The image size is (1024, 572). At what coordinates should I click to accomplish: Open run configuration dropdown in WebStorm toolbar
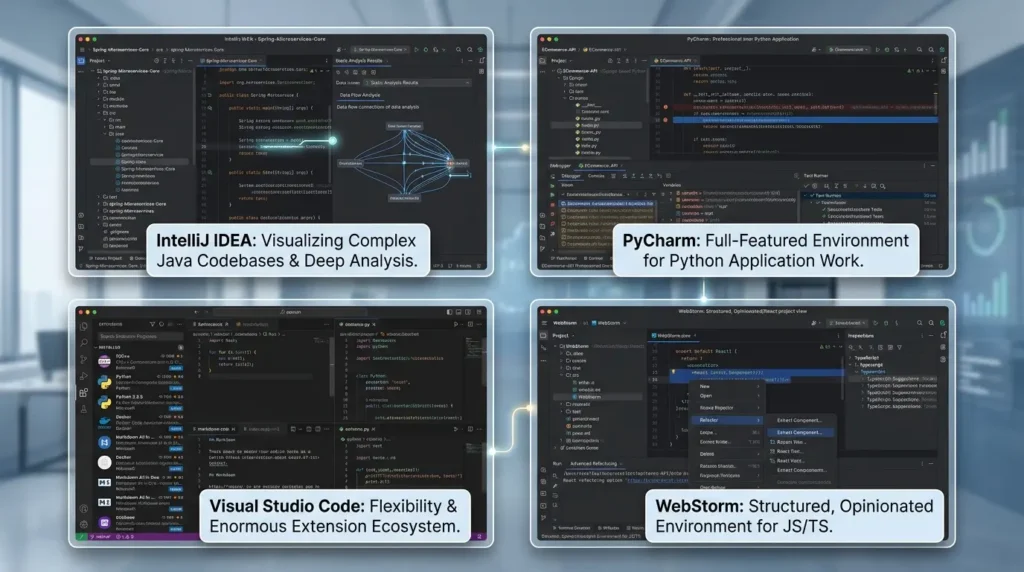848,323
